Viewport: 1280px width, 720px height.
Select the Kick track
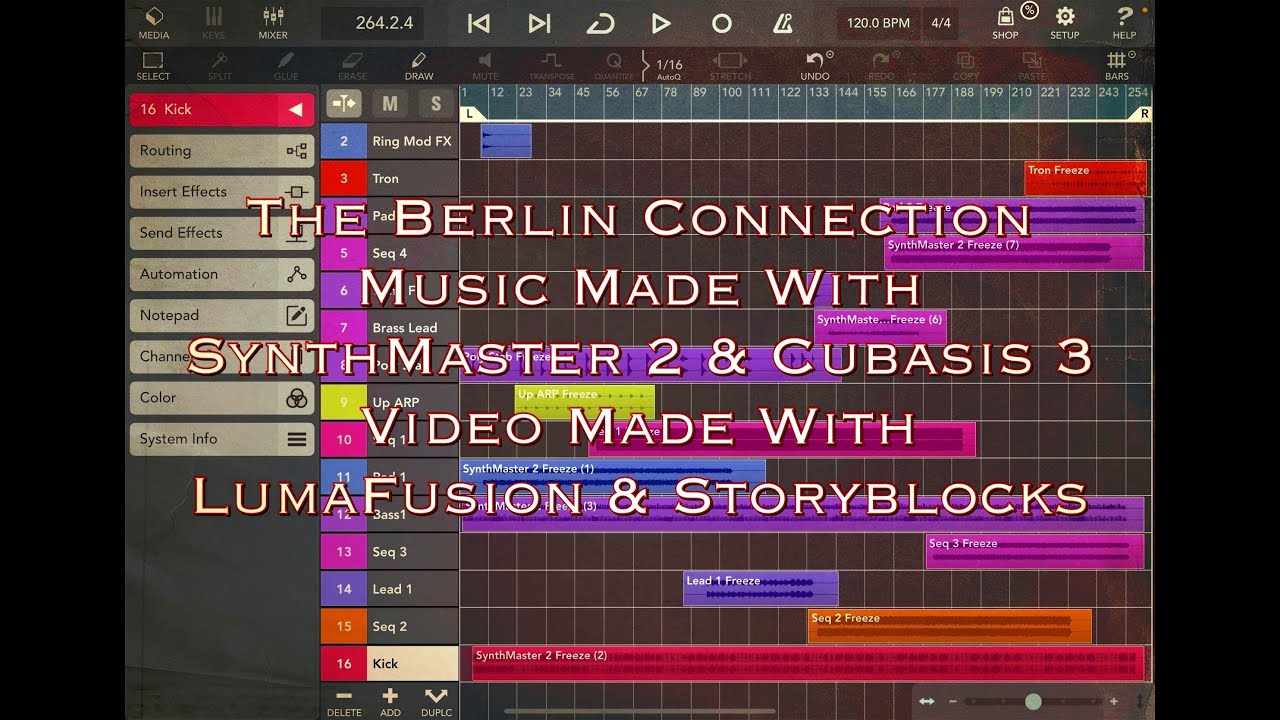click(389, 663)
